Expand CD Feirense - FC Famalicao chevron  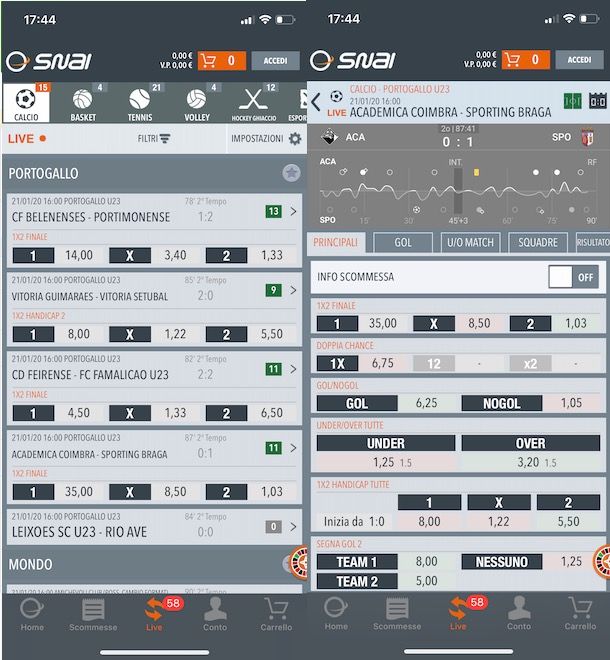click(x=293, y=369)
